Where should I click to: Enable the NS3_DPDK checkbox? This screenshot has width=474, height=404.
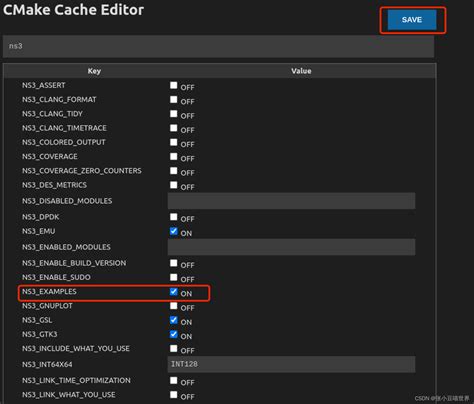click(x=173, y=217)
